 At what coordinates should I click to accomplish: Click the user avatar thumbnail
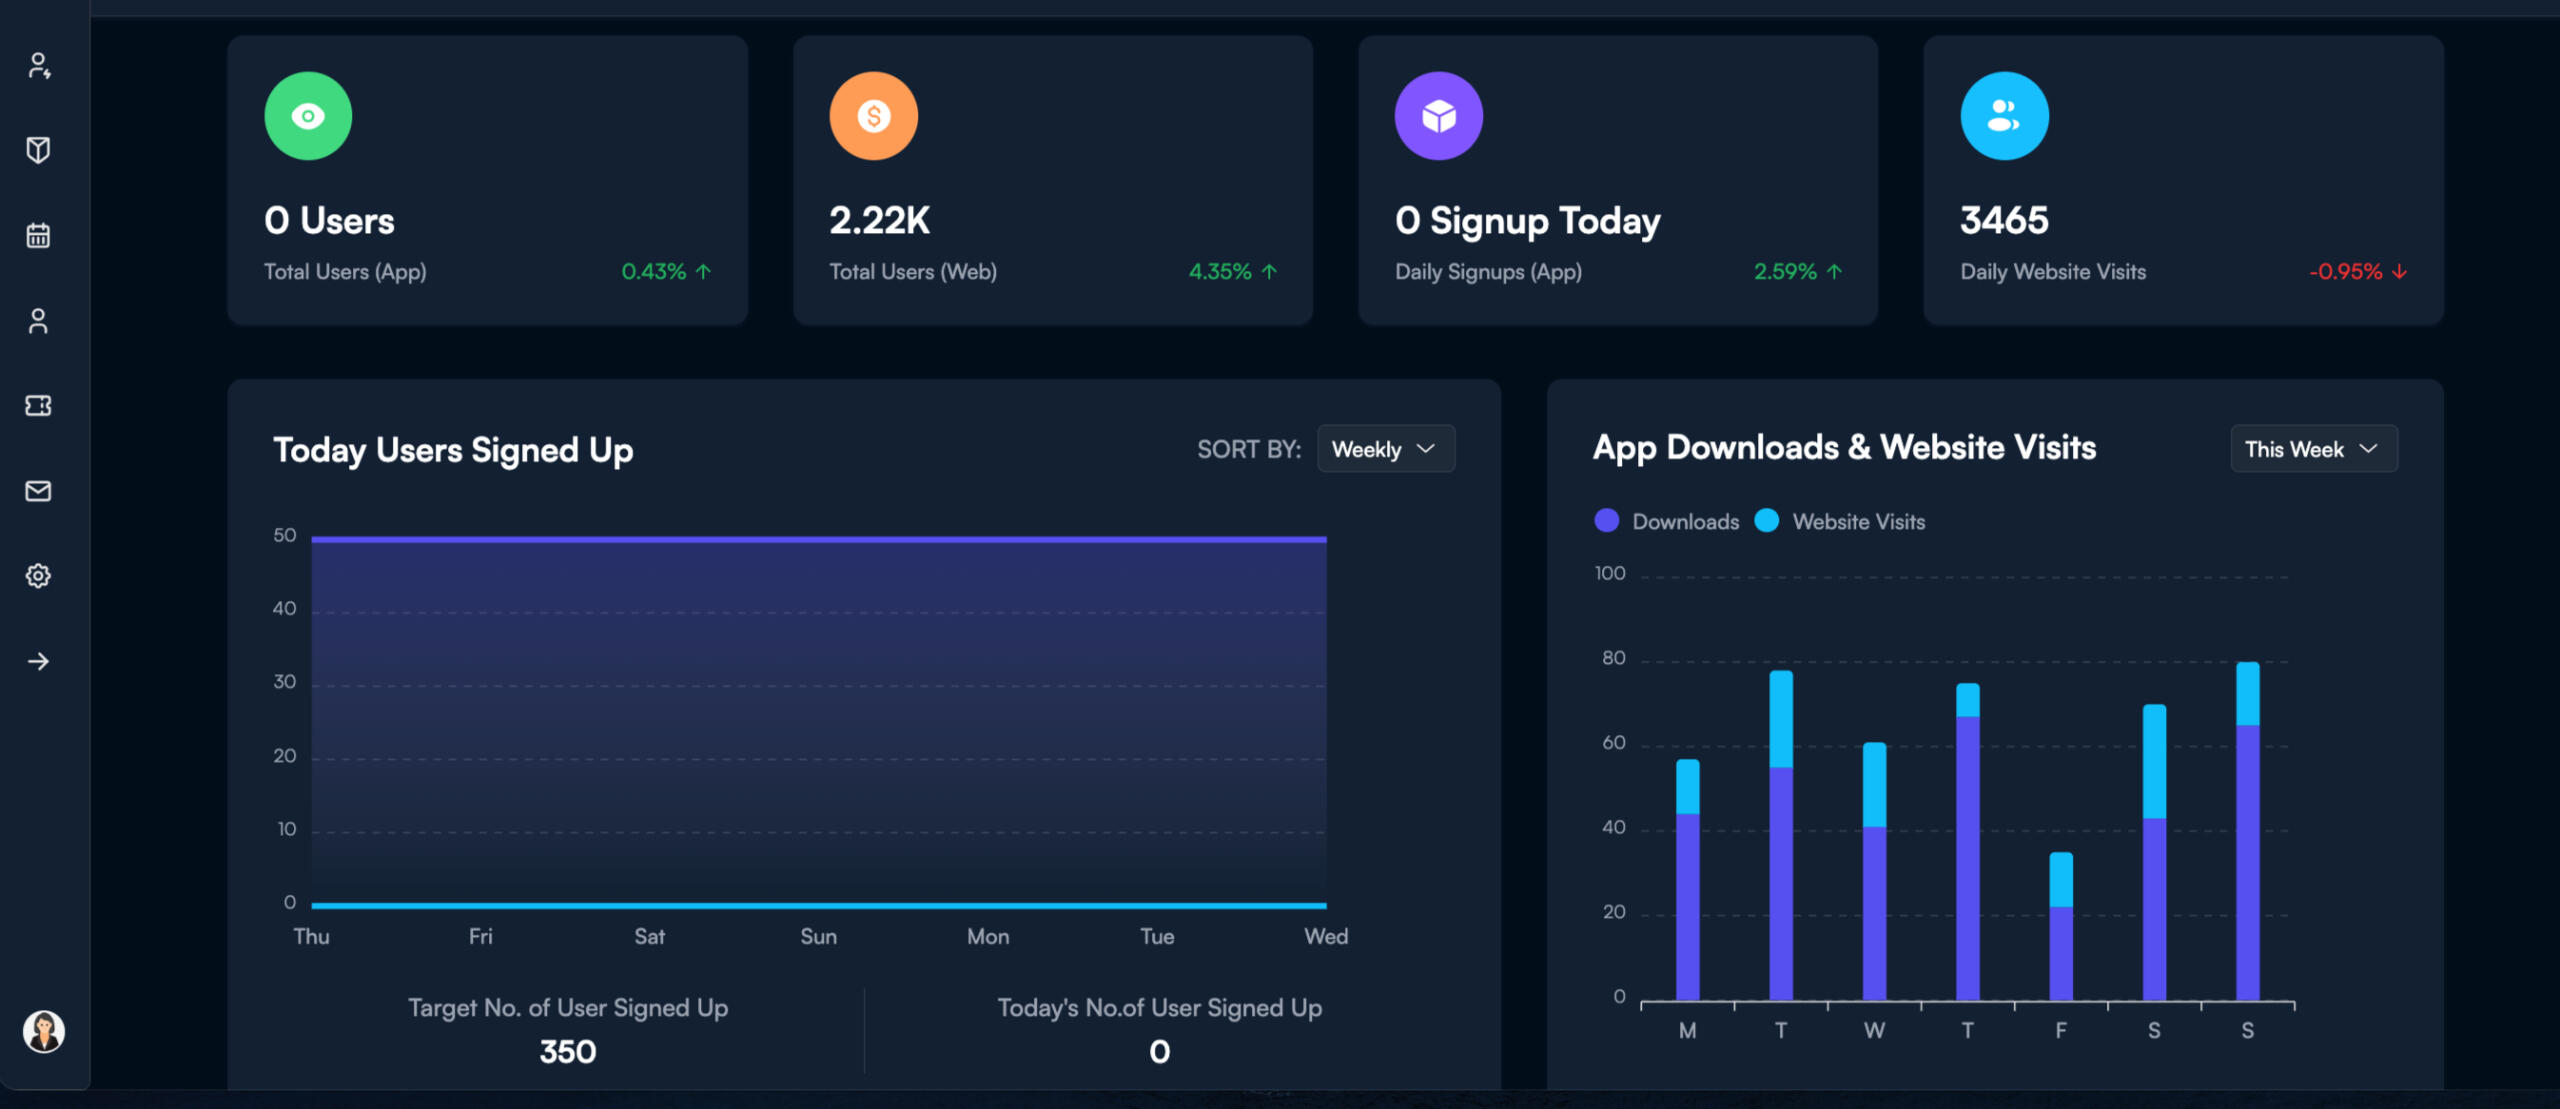pos(44,1031)
